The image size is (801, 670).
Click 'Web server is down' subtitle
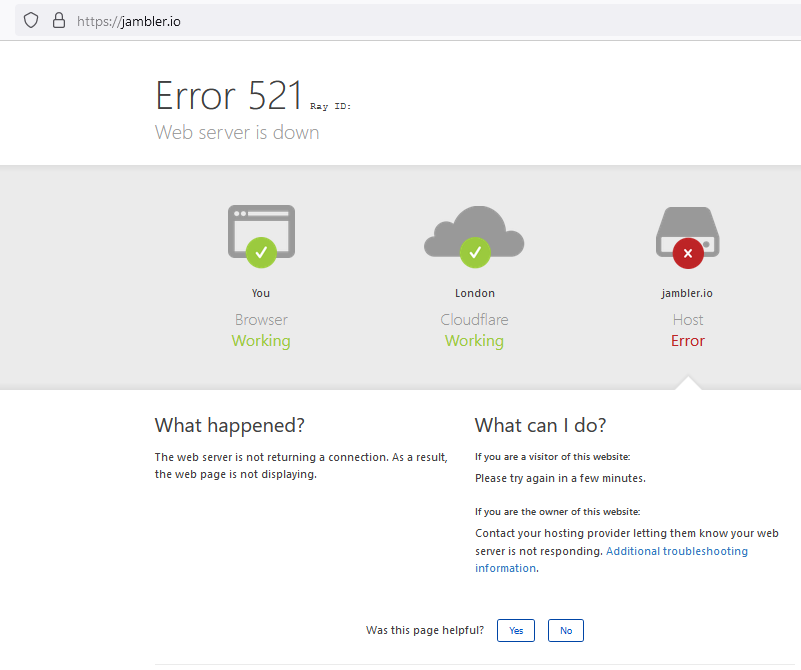click(x=237, y=133)
